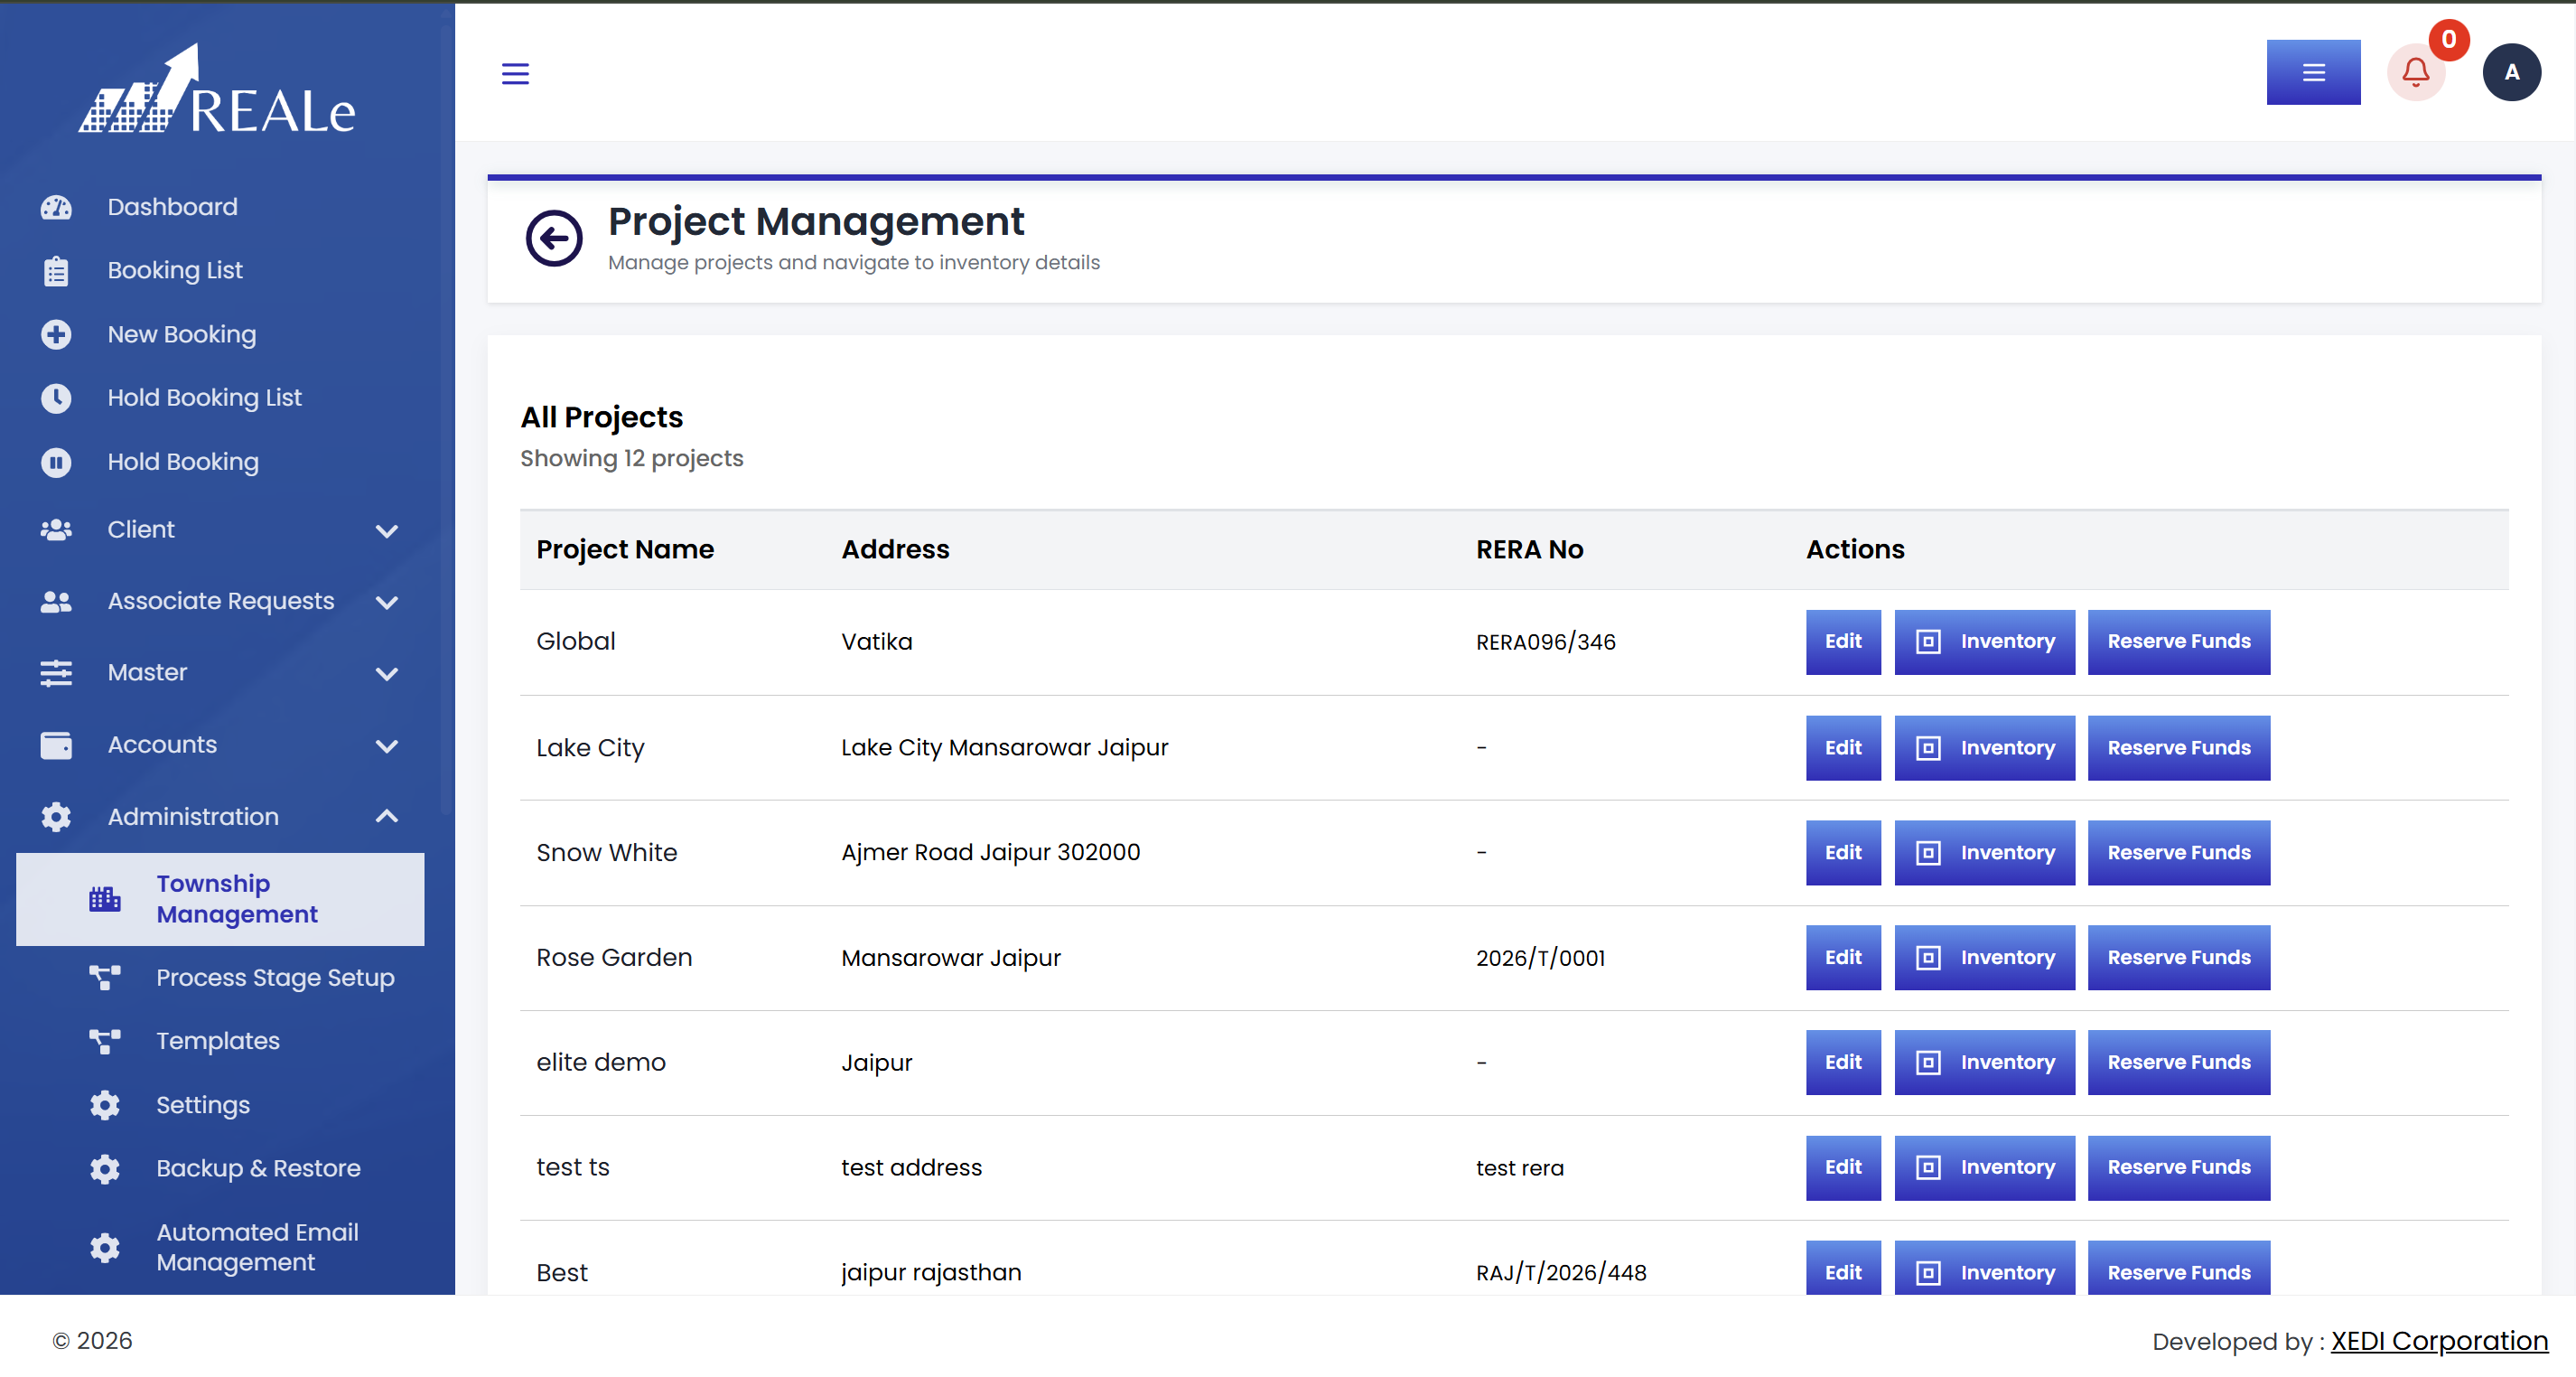Click the Accounts wallet icon
The height and width of the screenshot is (1377, 2576).
click(56, 745)
